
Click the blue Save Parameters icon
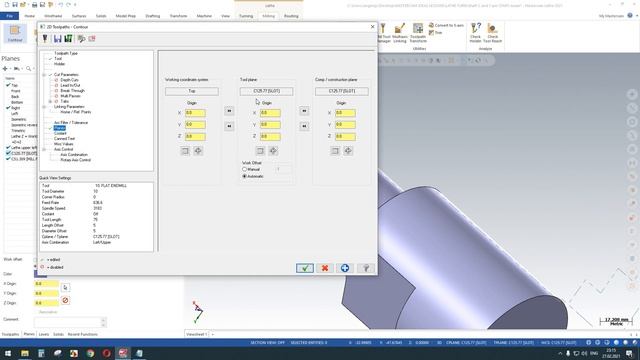click(58, 38)
